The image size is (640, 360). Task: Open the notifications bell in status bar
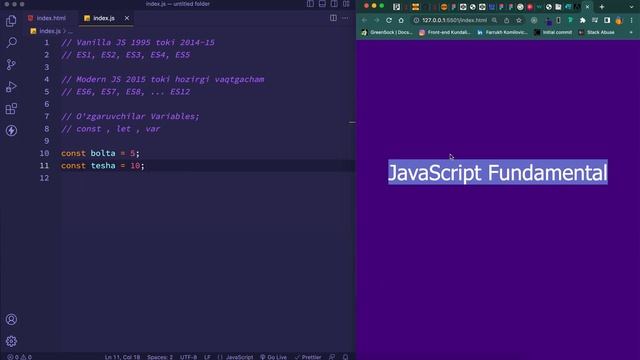(345, 357)
